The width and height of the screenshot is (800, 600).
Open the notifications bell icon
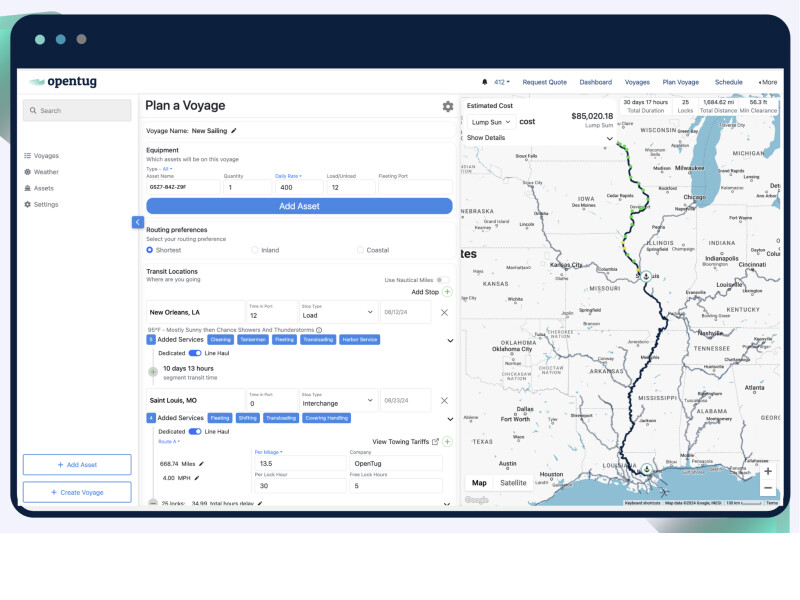(x=484, y=82)
